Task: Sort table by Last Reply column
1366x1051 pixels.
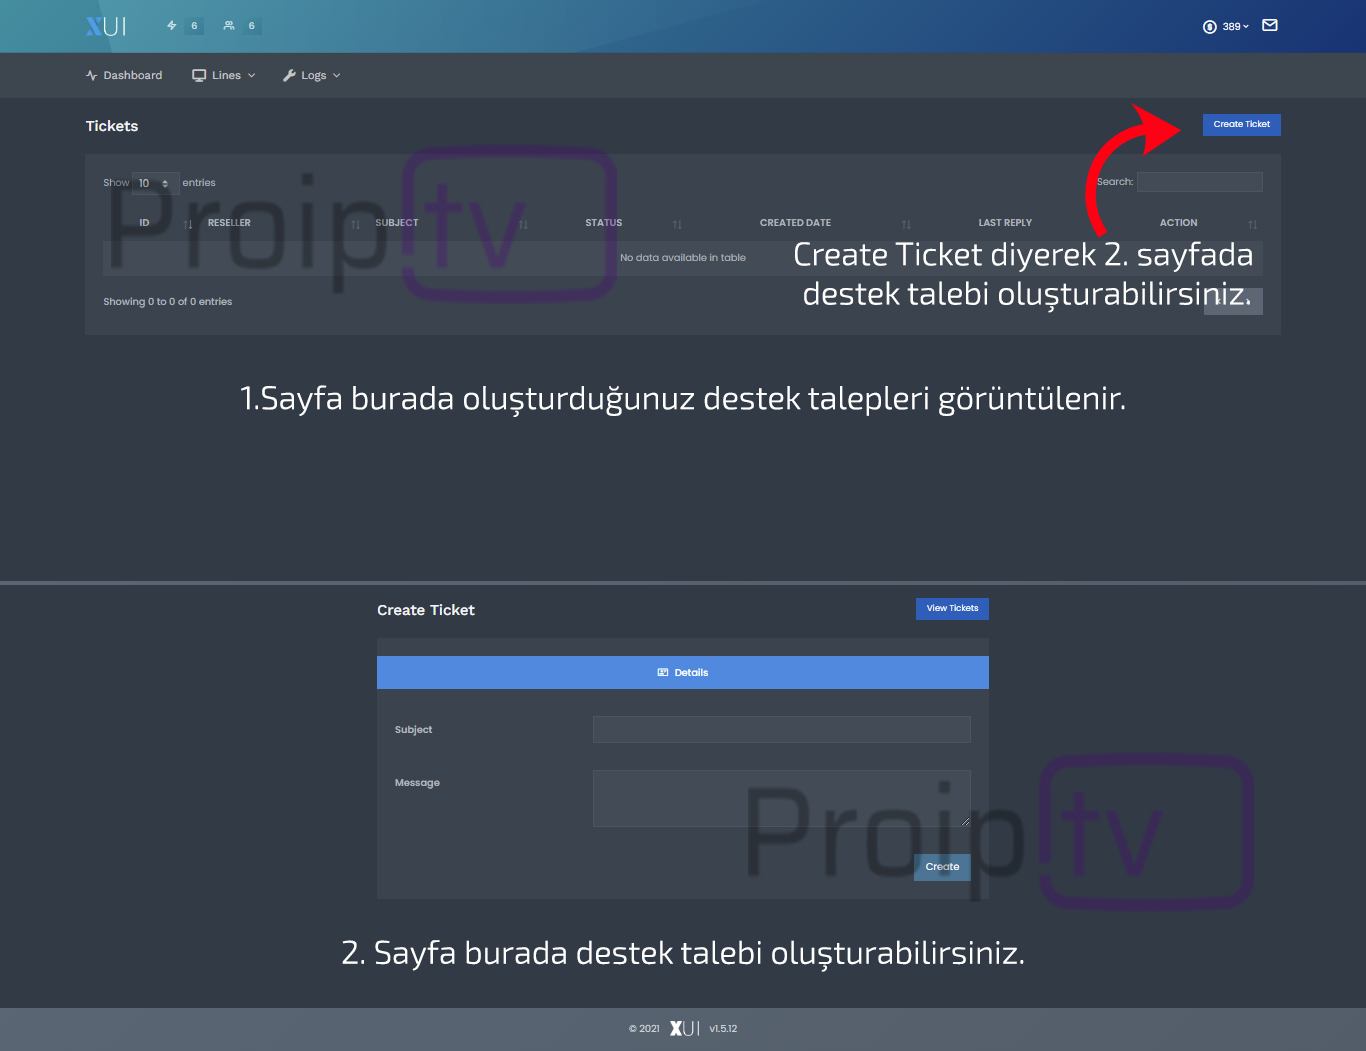Action: tap(1005, 223)
